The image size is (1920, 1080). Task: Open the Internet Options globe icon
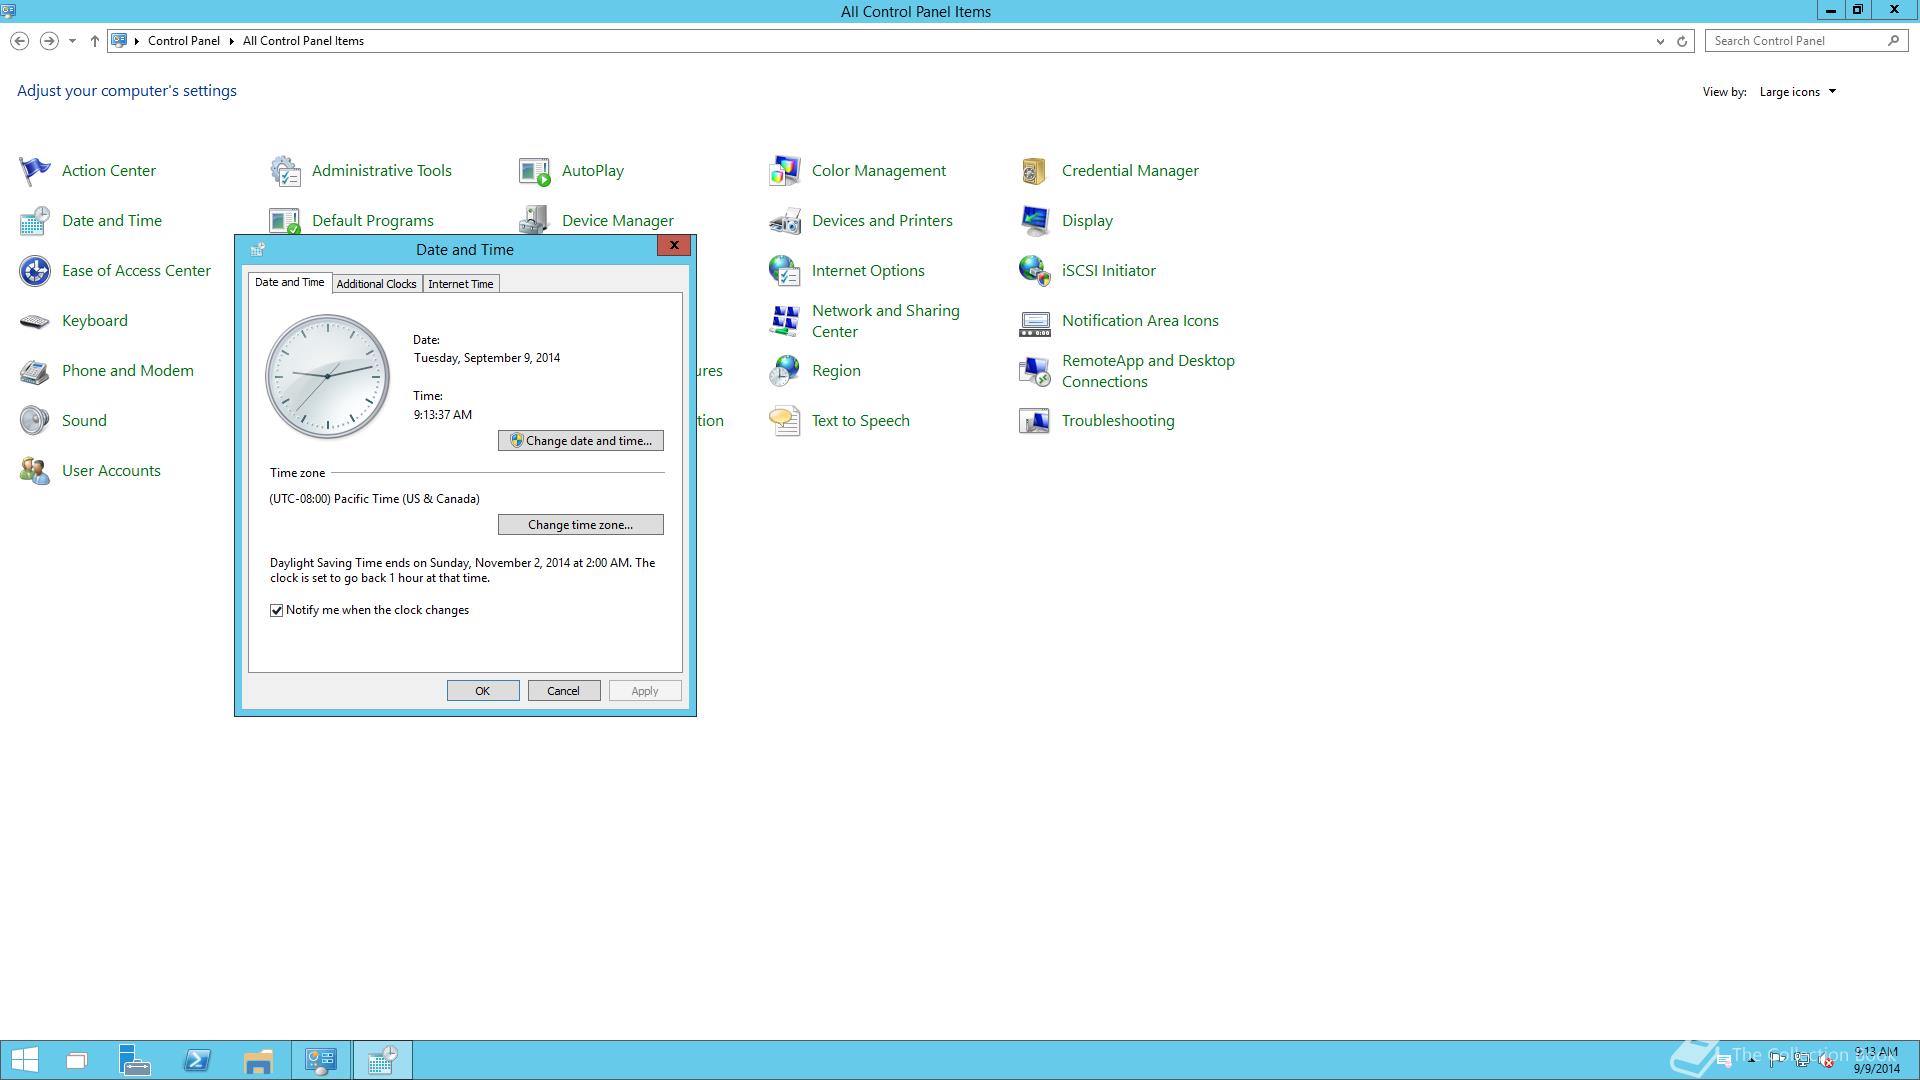coord(785,271)
